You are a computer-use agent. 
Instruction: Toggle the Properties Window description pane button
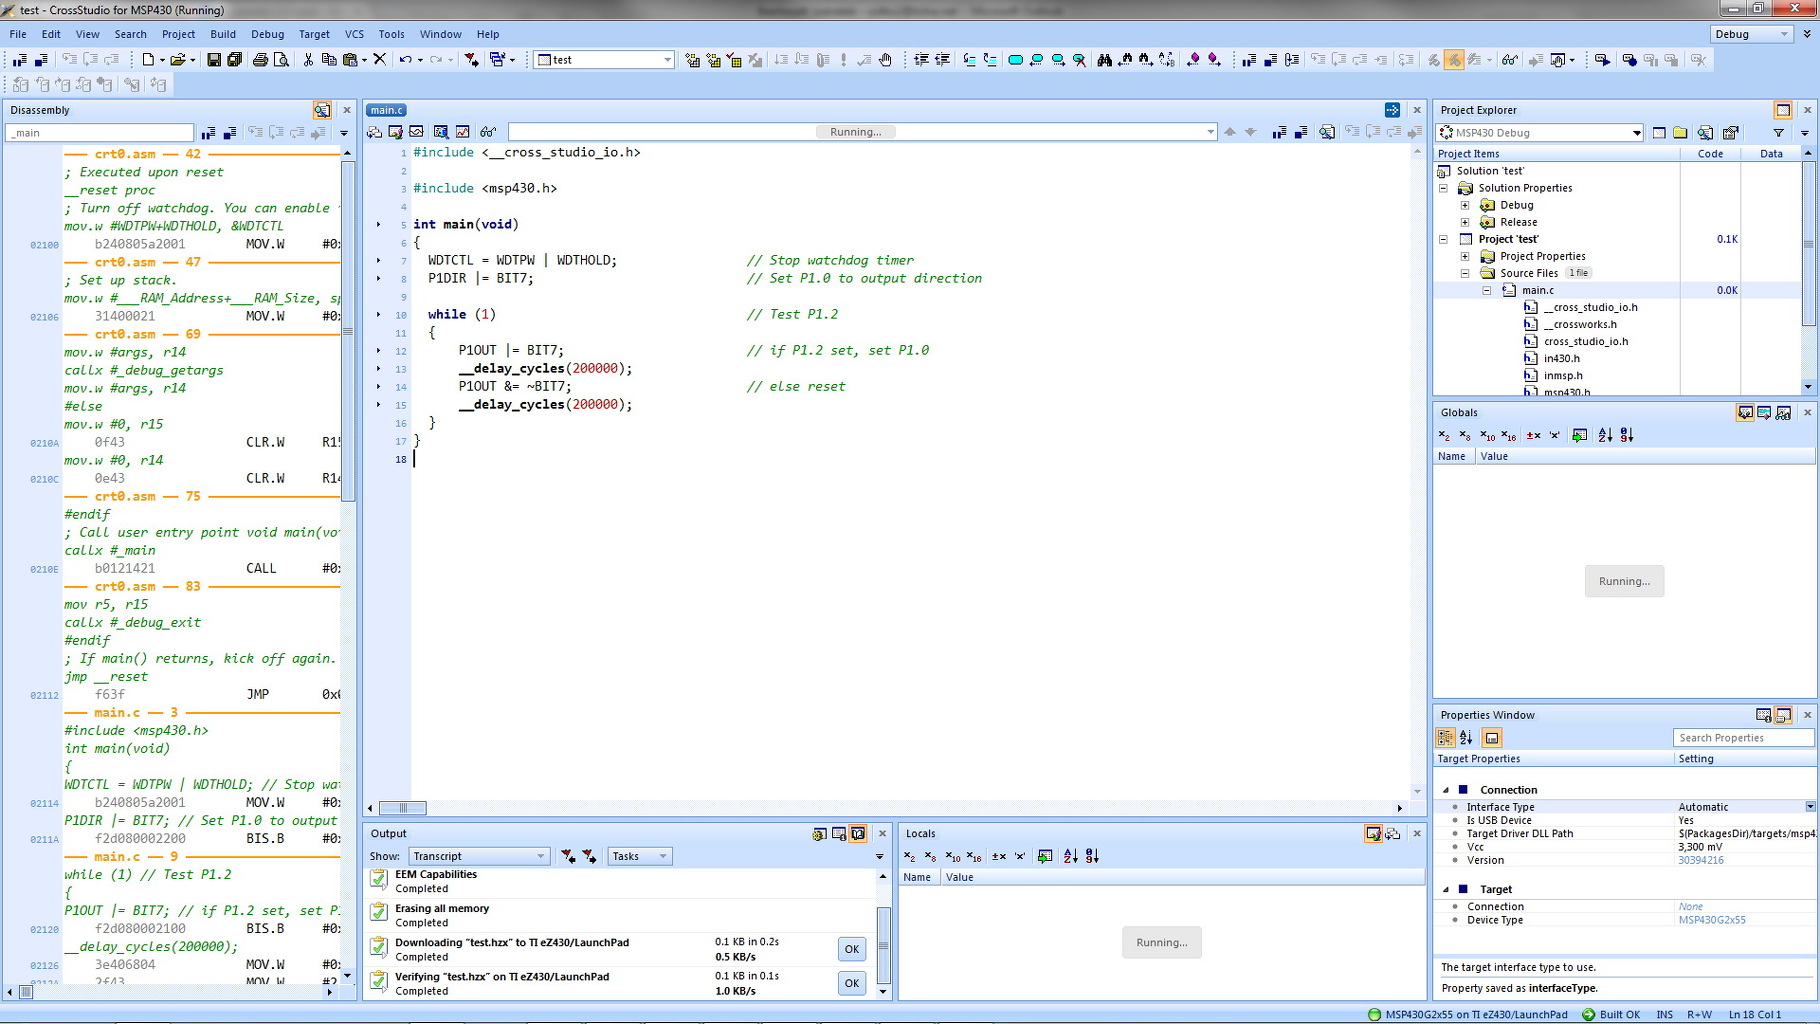click(x=1492, y=738)
